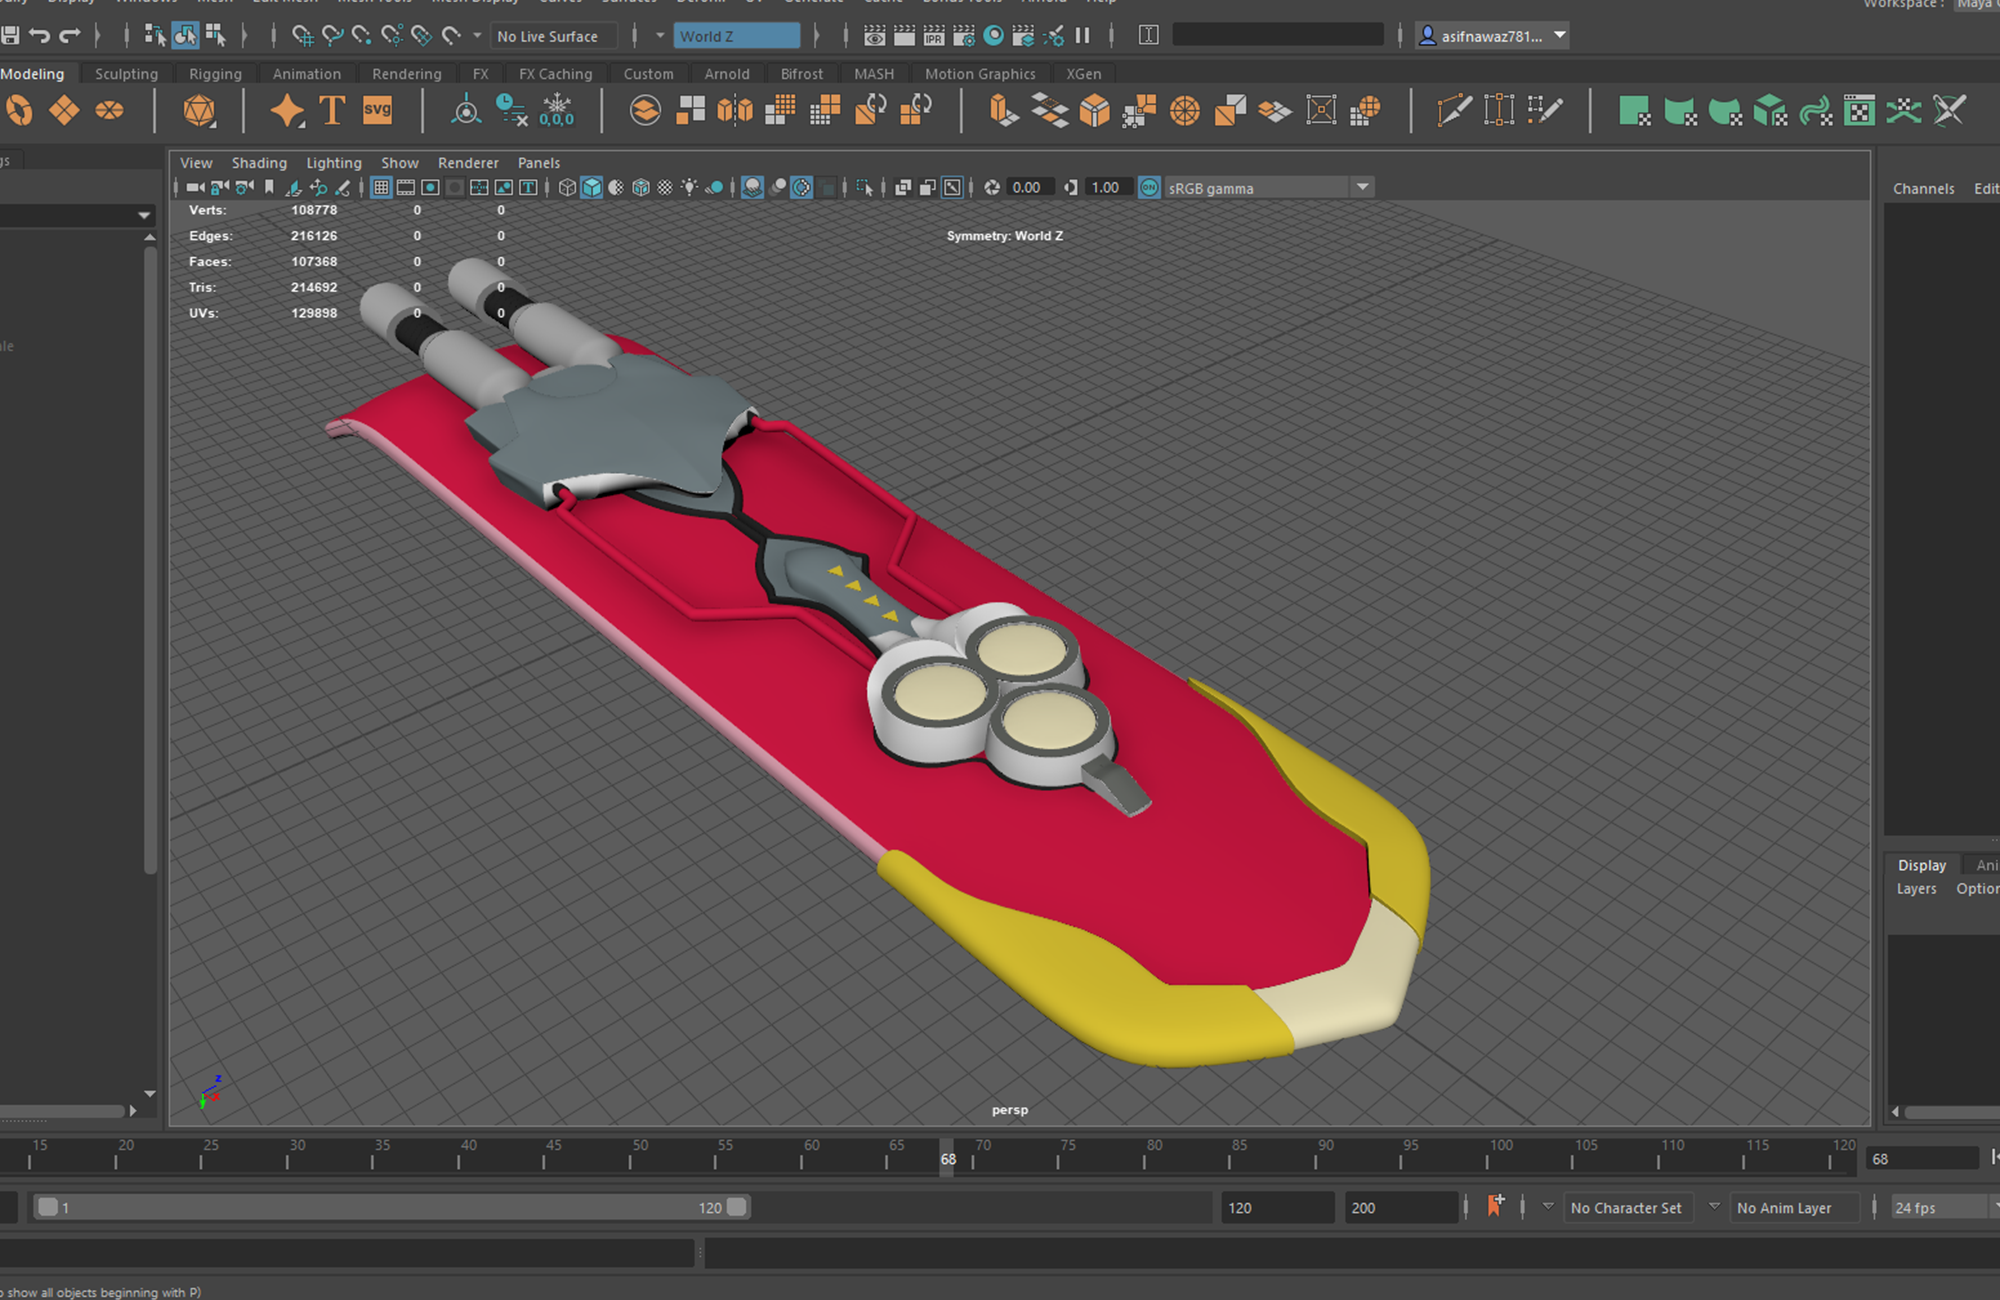Image resolution: width=2000 pixels, height=1300 pixels.
Task: Open the Render View window icon
Action: 874,36
